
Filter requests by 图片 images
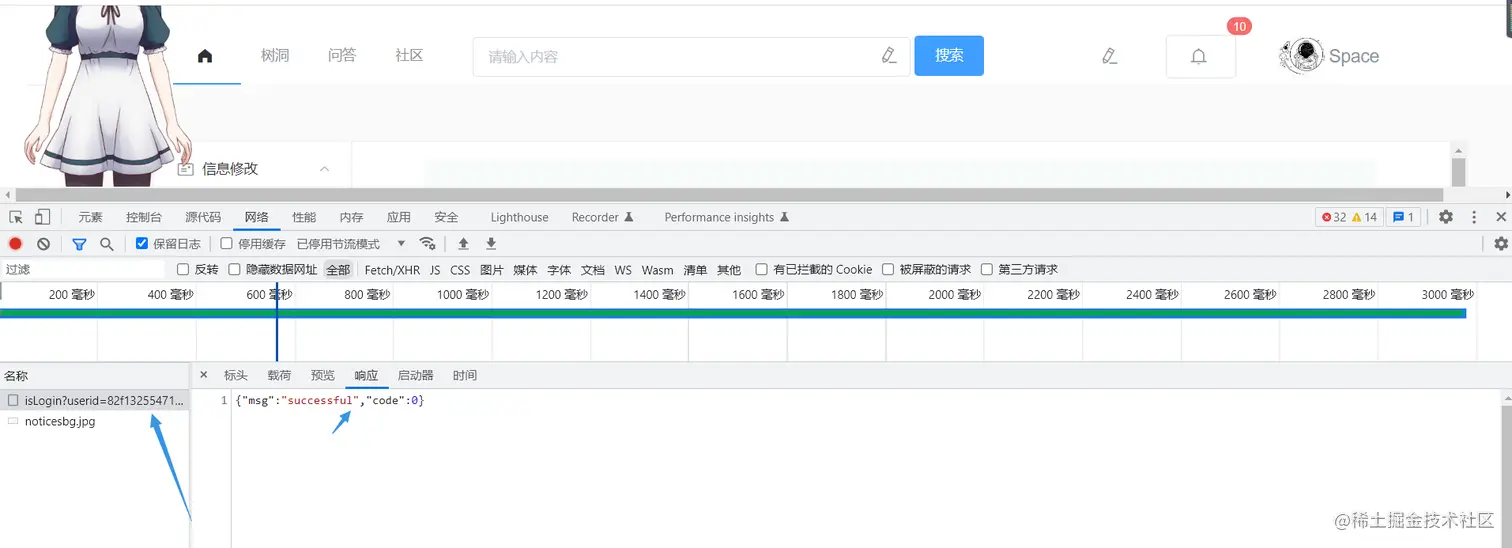click(x=492, y=269)
